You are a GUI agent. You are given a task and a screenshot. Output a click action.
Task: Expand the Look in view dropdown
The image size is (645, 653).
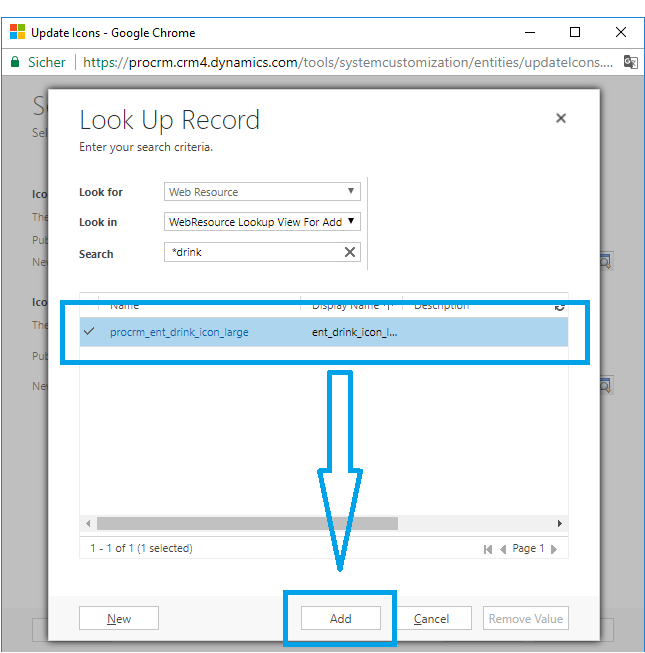pos(262,222)
